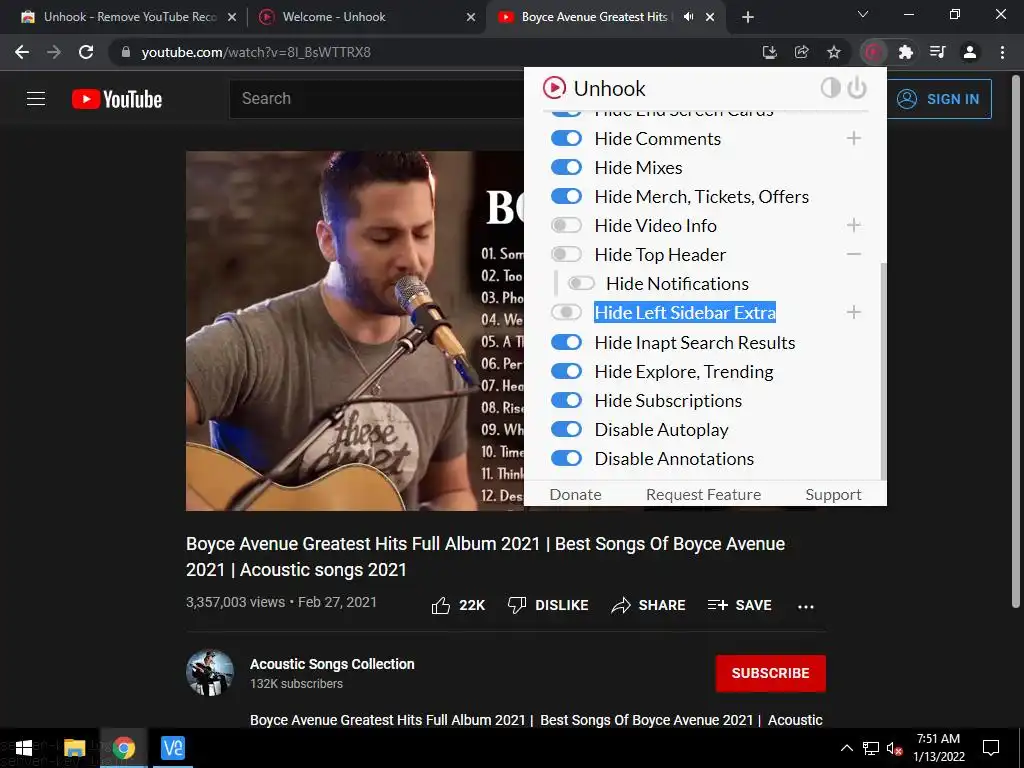Click the Unhook logo in popup header

(554, 88)
